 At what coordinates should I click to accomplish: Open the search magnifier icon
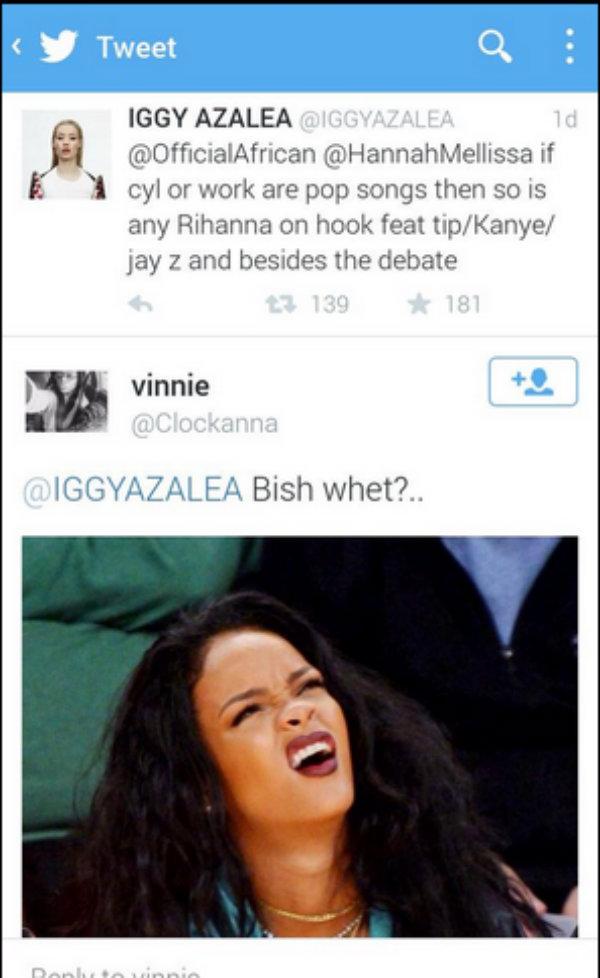[495, 47]
